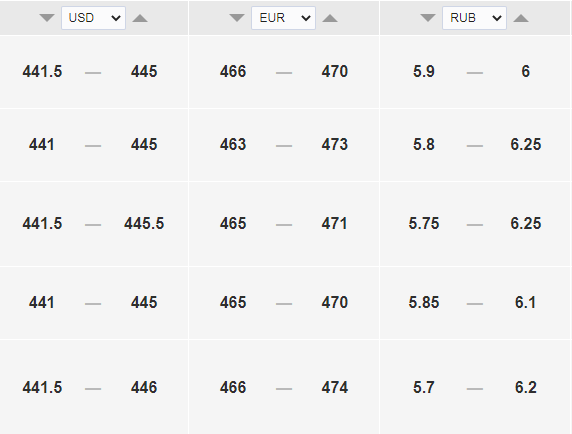Select the USD sell rate 446
This screenshot has height=434, width=572.
pyautogui.click(x=144, y=387)
